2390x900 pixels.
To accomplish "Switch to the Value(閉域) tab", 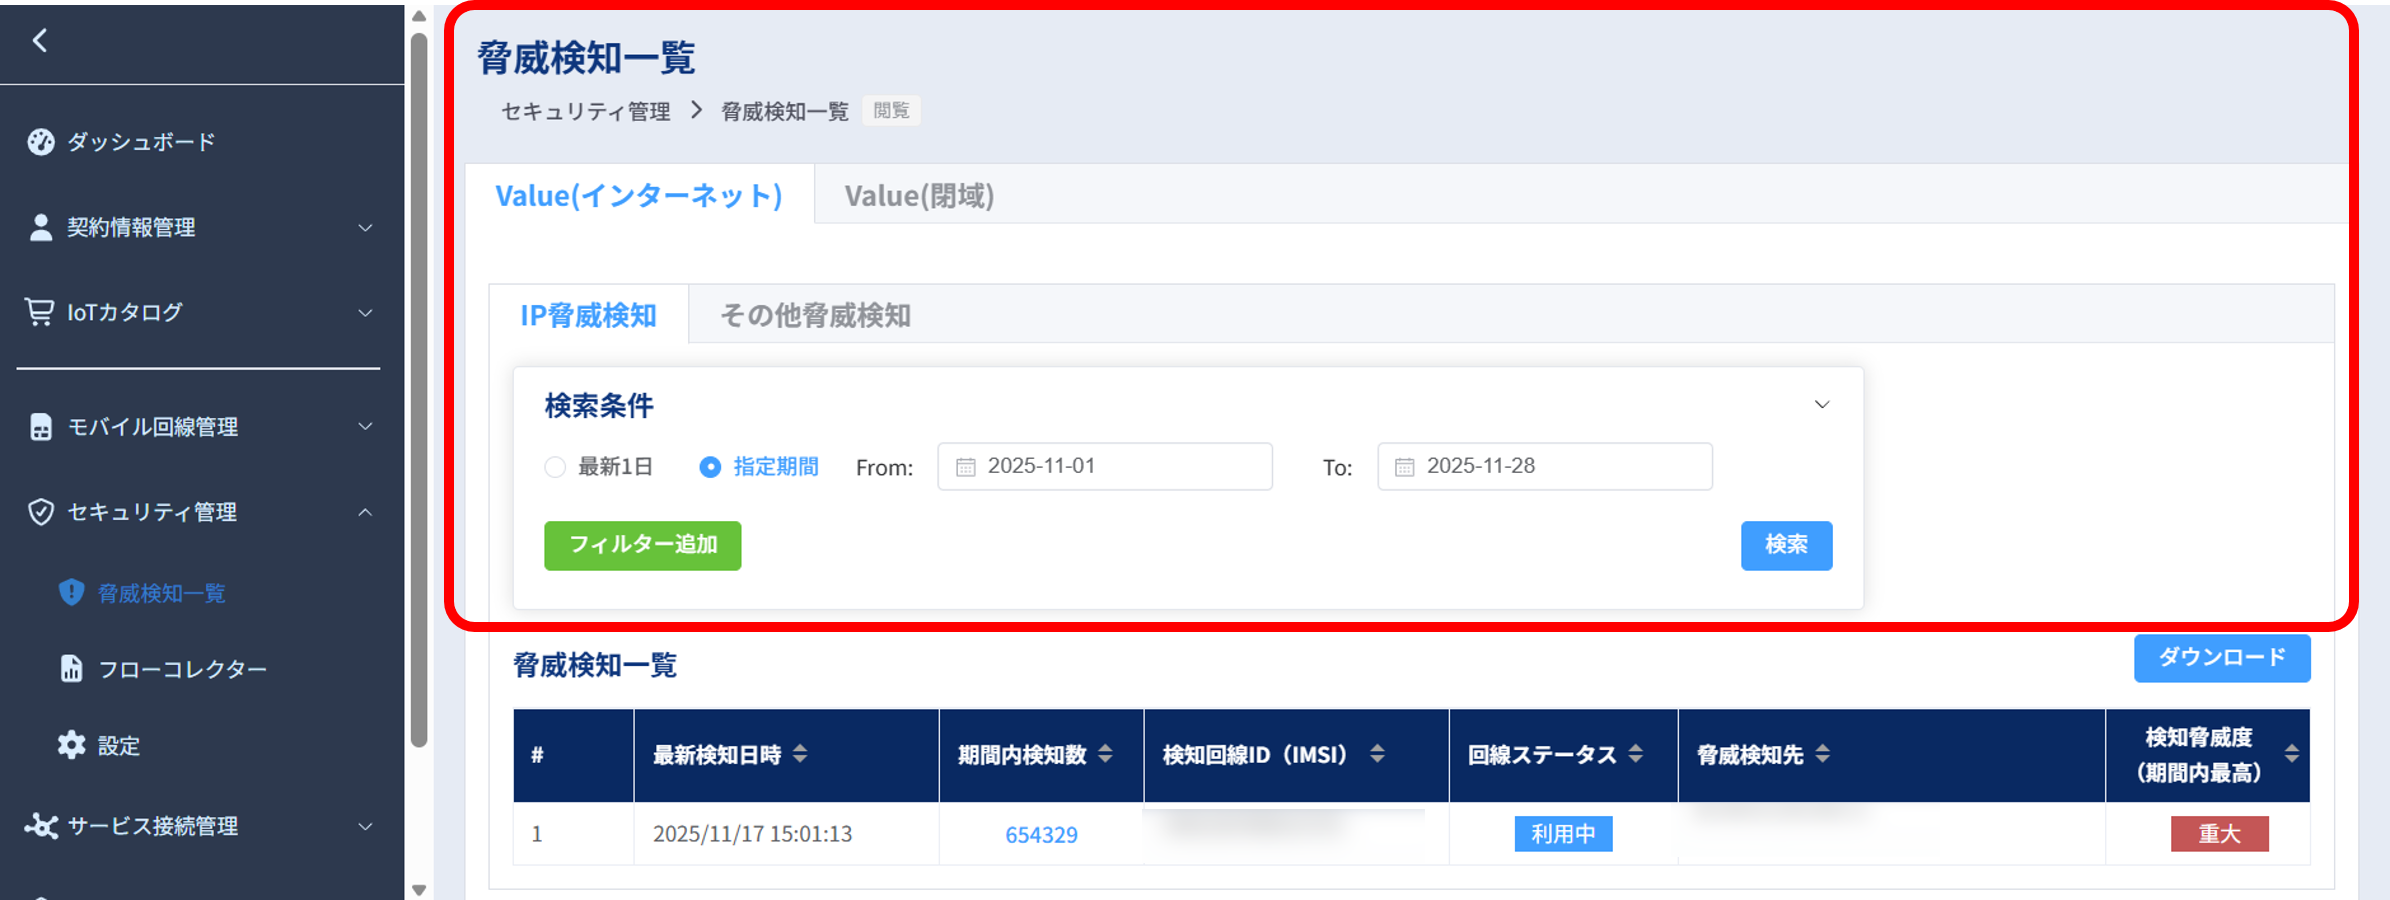I will (x=918, y=195).
